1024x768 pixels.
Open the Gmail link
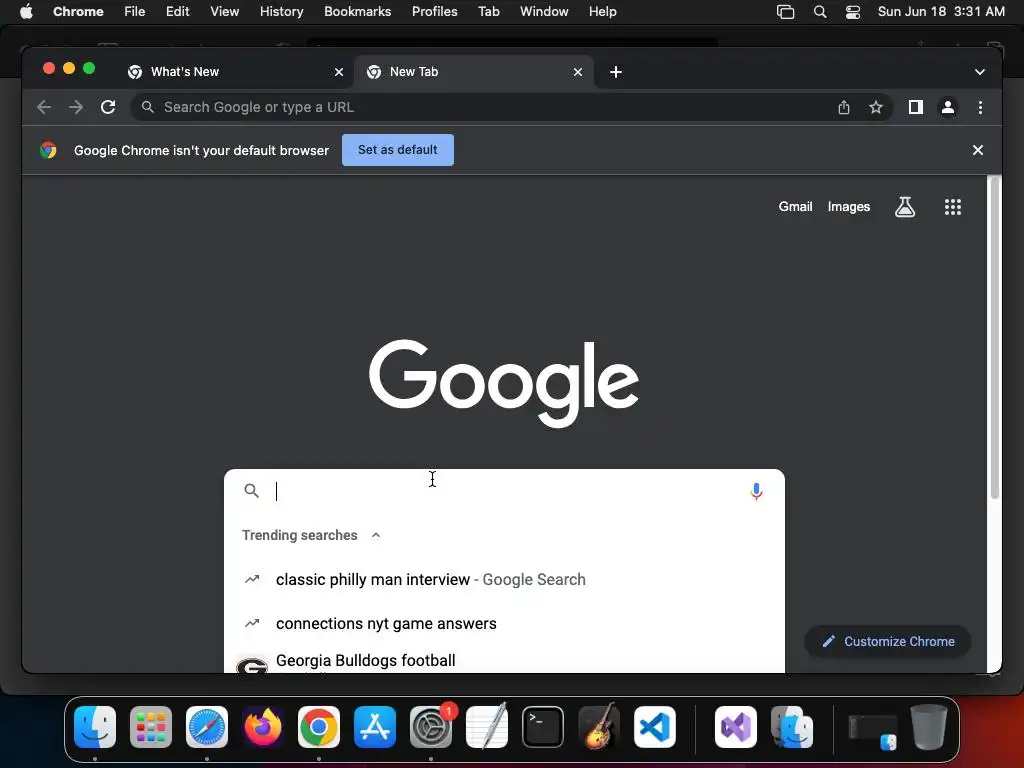pyautogui.click(x=795, y=206)
